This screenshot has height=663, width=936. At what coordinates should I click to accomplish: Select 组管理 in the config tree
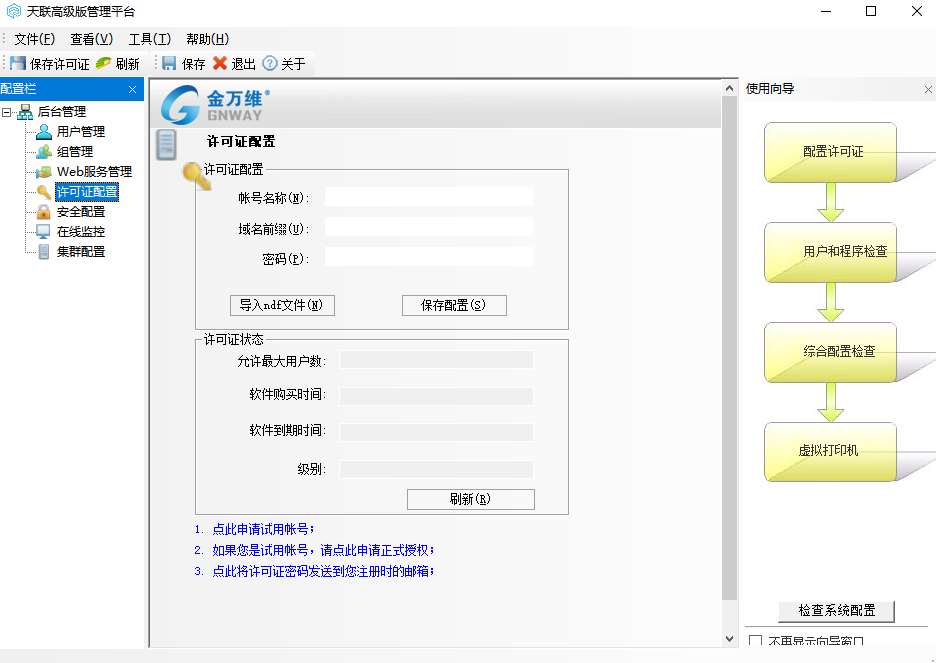pos(75,152)
